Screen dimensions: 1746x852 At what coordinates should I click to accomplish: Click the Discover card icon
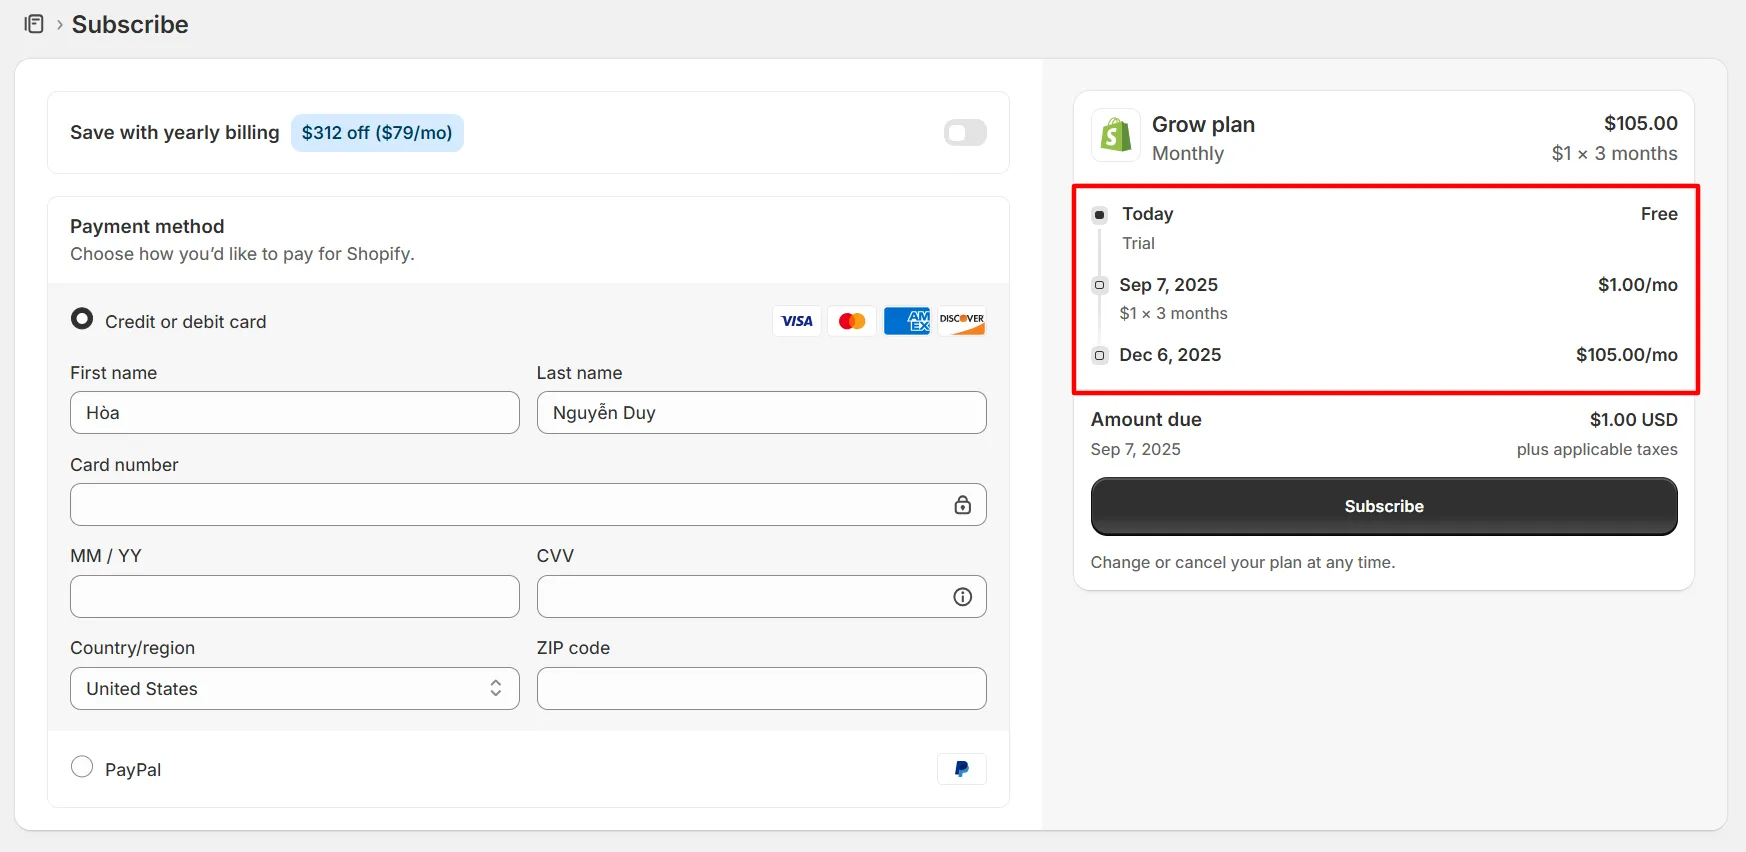tap(962, 321)
